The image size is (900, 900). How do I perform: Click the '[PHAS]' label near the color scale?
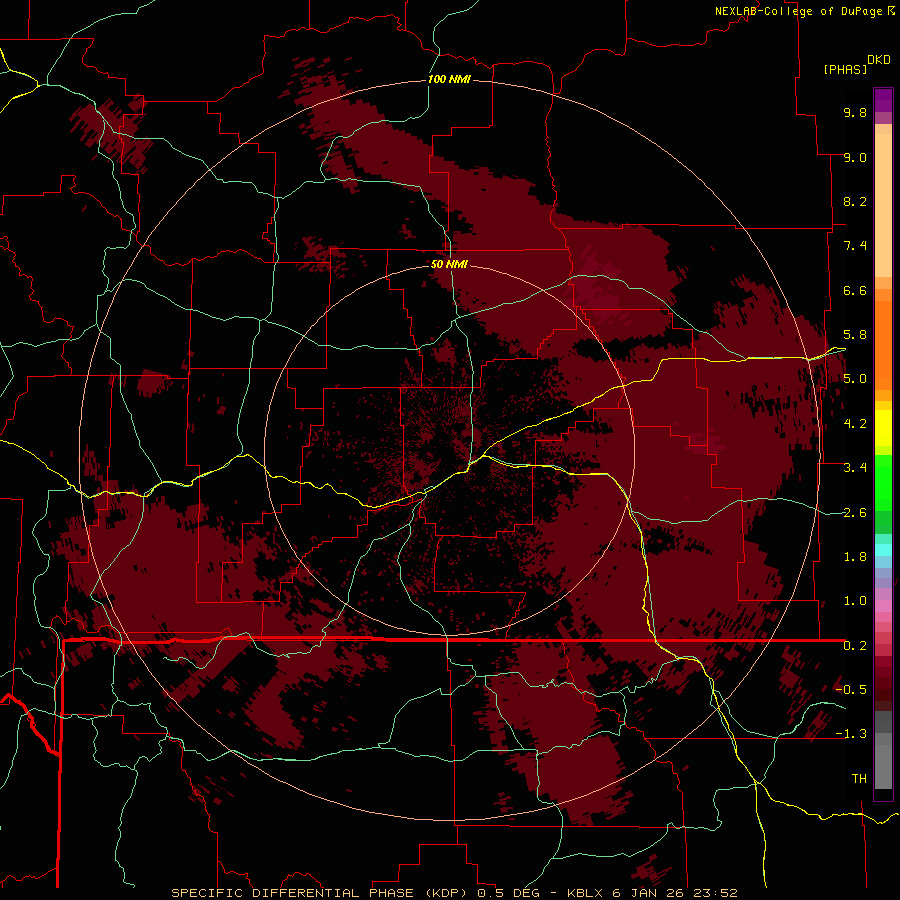pyautogui.click(x=845, y=69)
